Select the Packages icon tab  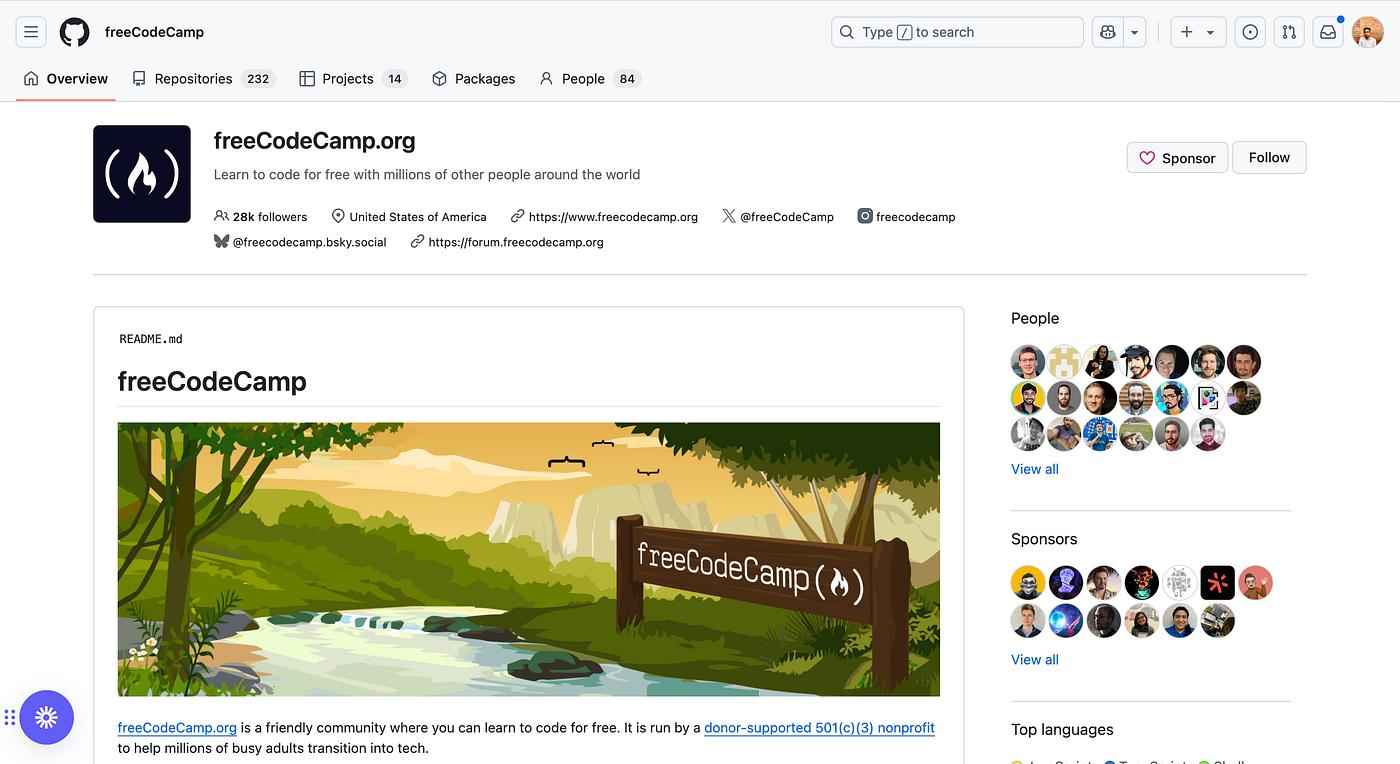tap(473, 78)
